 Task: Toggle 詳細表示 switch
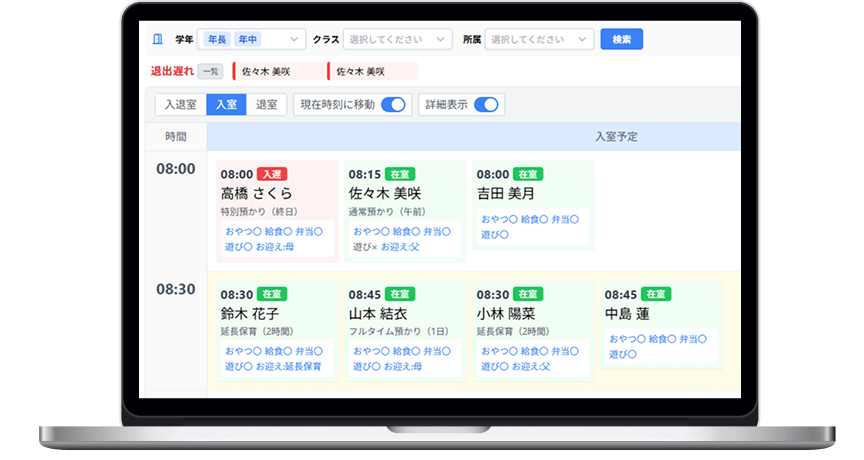486,105
